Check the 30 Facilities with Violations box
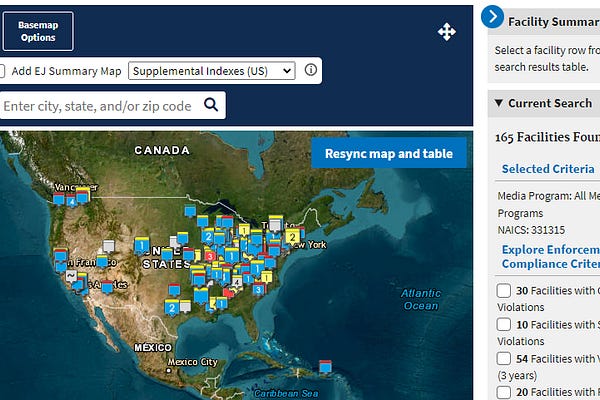This screenshot has height=400, width=600. point(504,291)
